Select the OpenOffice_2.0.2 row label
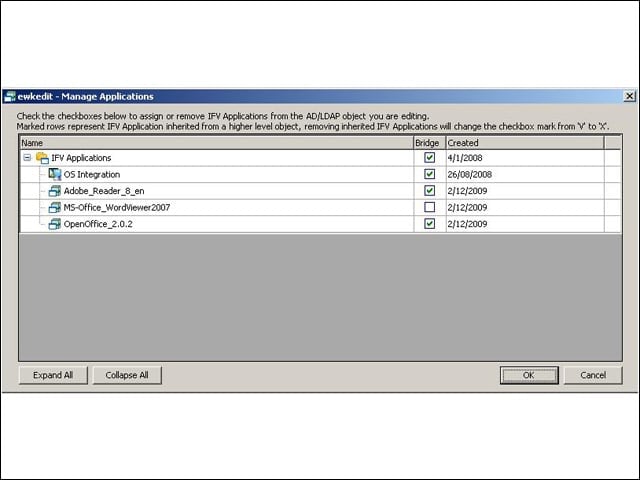The image size is (640, 480). pos(98,224)
